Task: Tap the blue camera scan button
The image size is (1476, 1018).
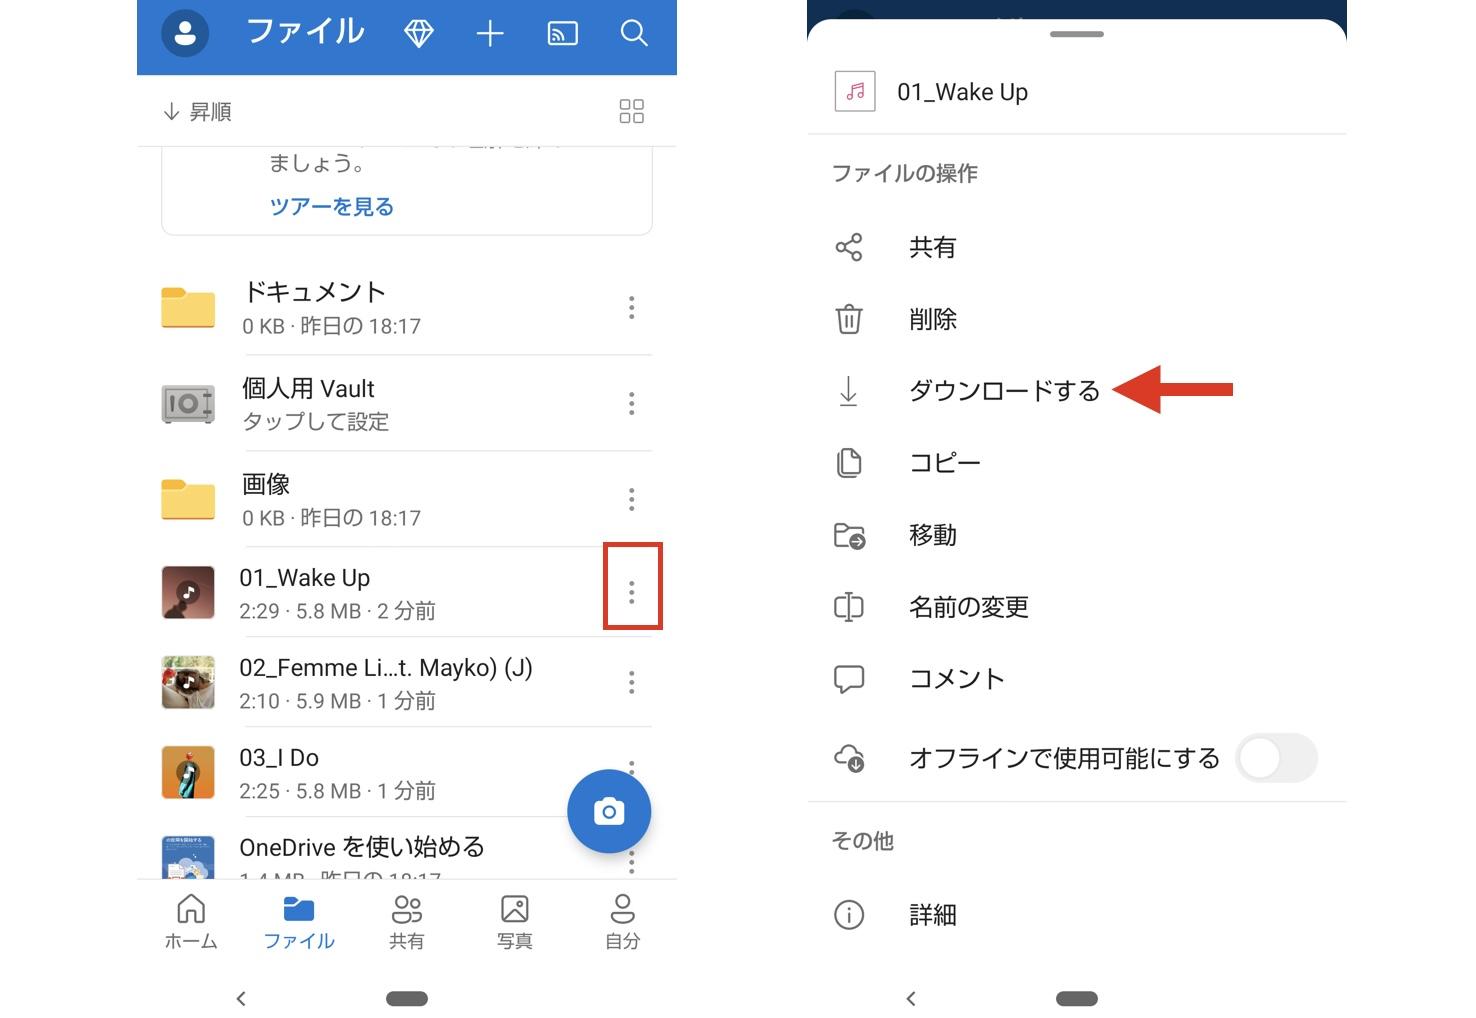Action: [x=609, y=811]
